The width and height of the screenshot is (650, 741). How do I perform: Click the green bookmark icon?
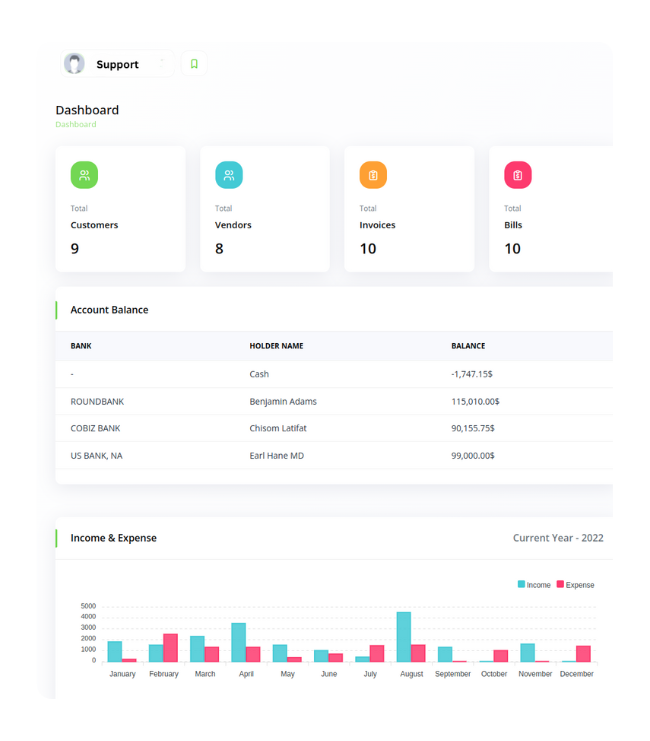pos(194,64)
